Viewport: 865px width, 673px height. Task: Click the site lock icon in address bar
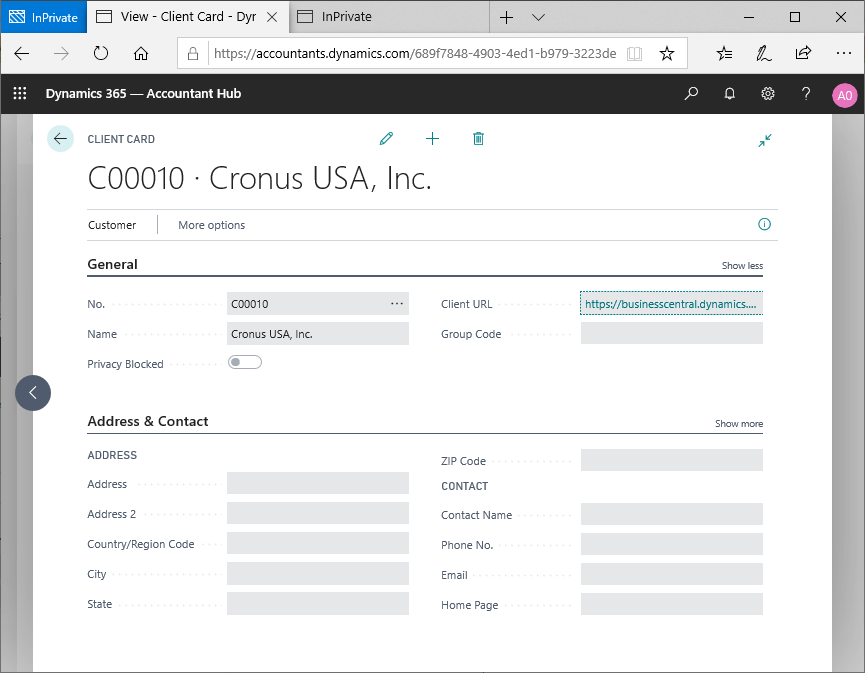[193, 54]
